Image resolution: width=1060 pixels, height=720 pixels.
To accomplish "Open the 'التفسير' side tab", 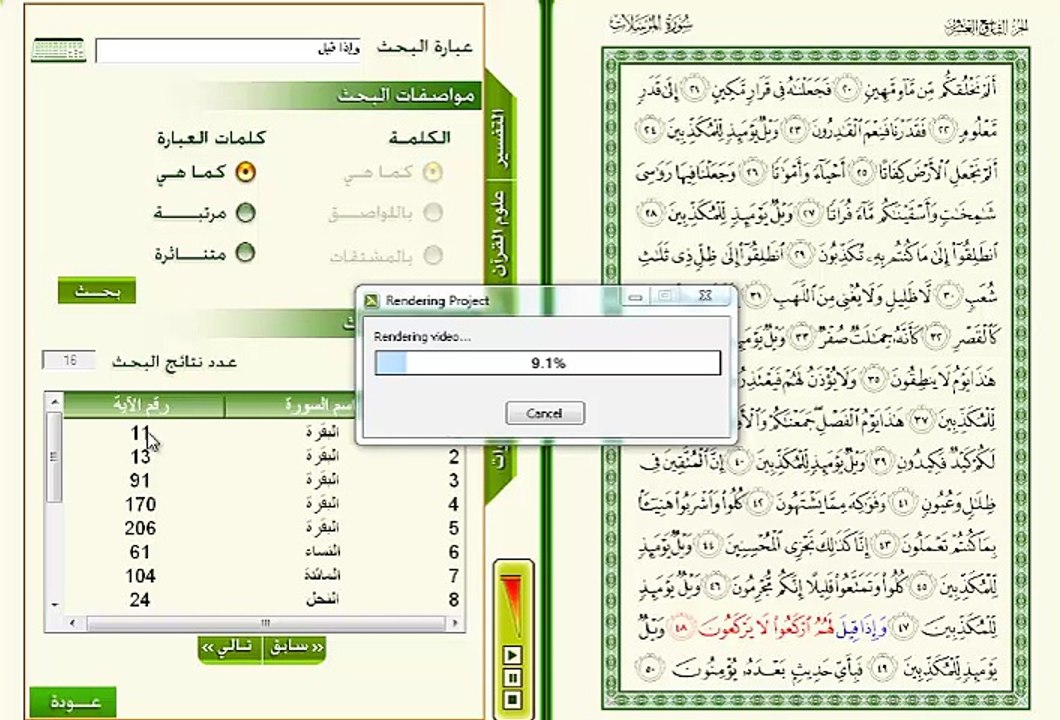I will pyautogui.click(x=501, y=140).
